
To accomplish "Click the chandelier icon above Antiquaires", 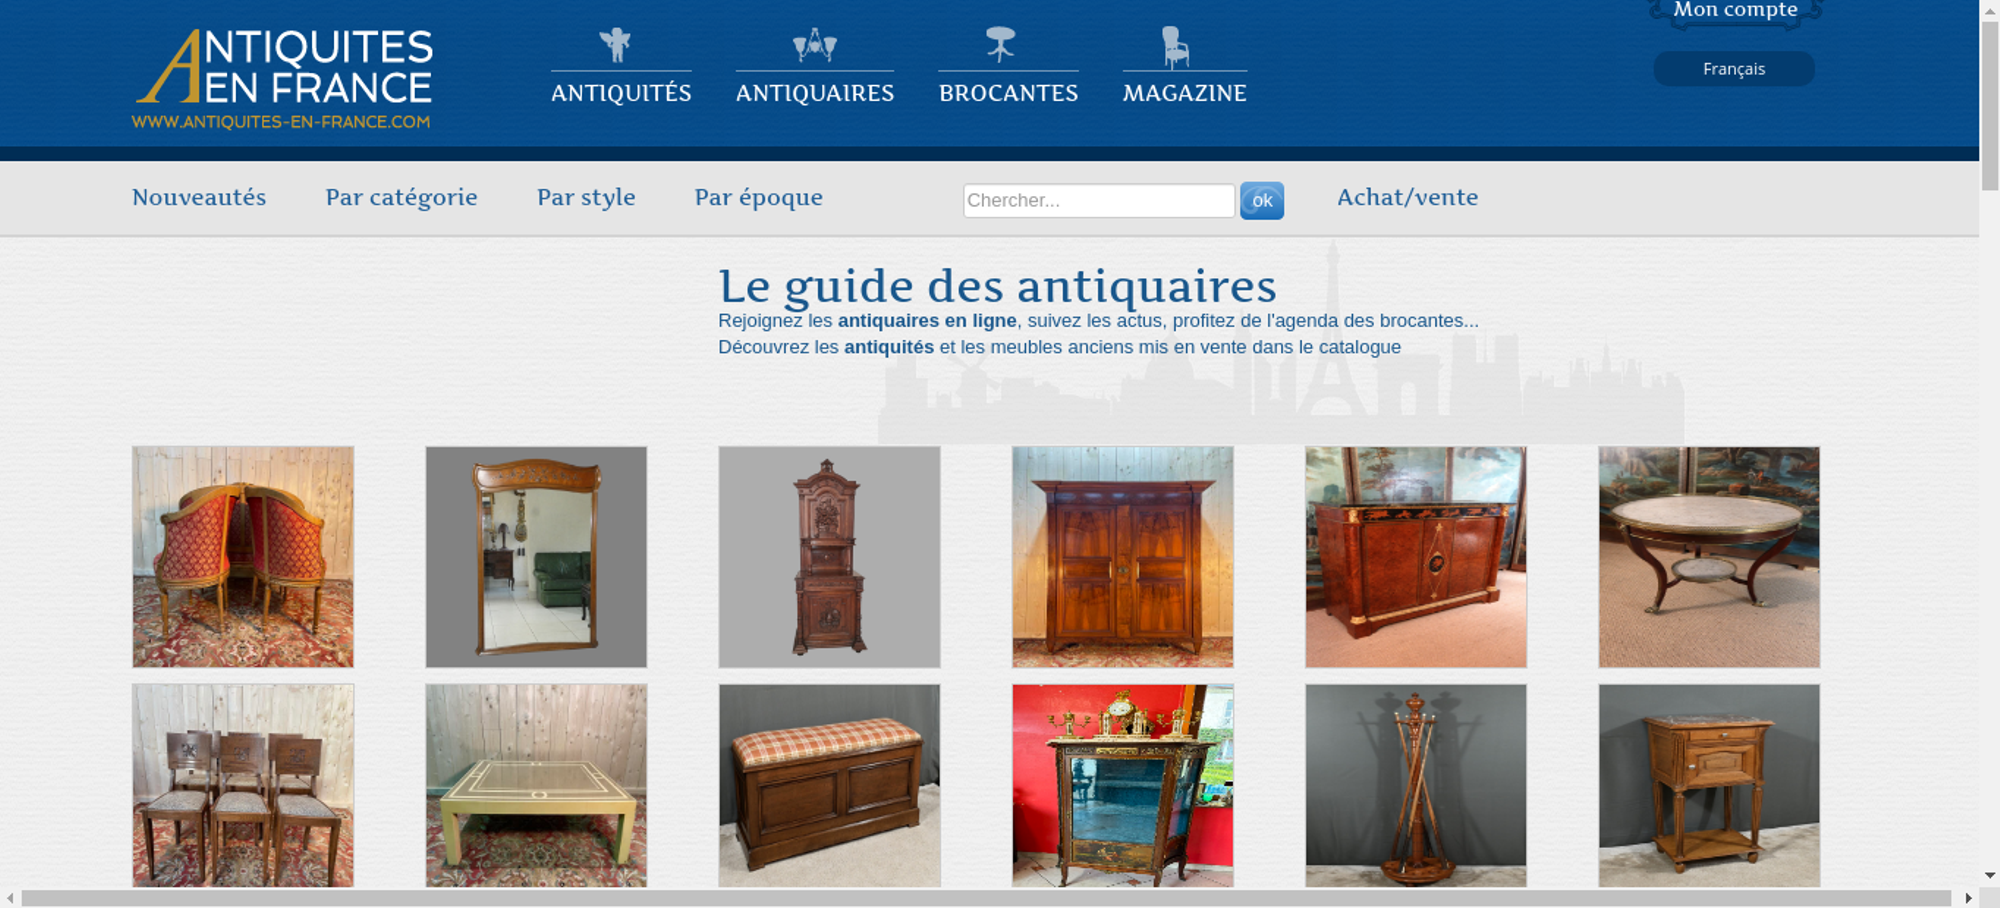I will (814, 45).
